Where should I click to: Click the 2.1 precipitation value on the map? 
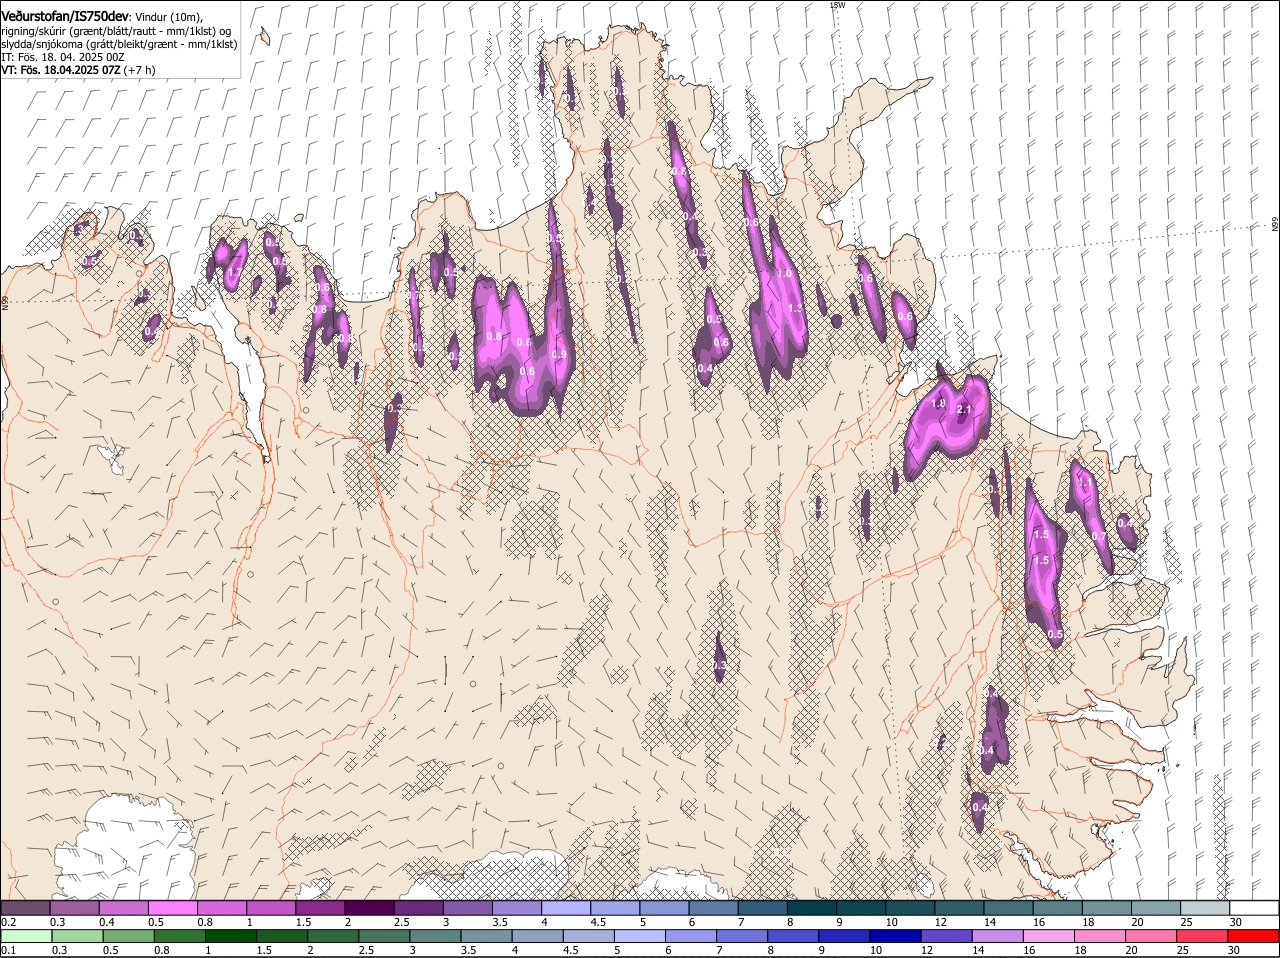pos(964,410)
